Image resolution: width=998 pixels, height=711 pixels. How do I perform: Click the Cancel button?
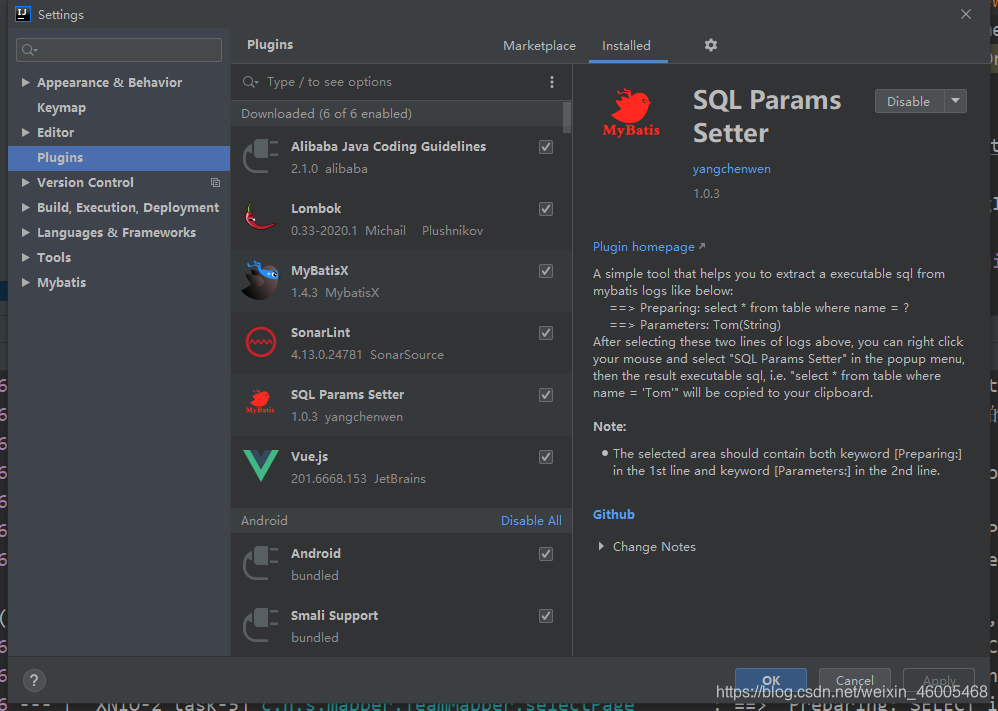point(854,680)
